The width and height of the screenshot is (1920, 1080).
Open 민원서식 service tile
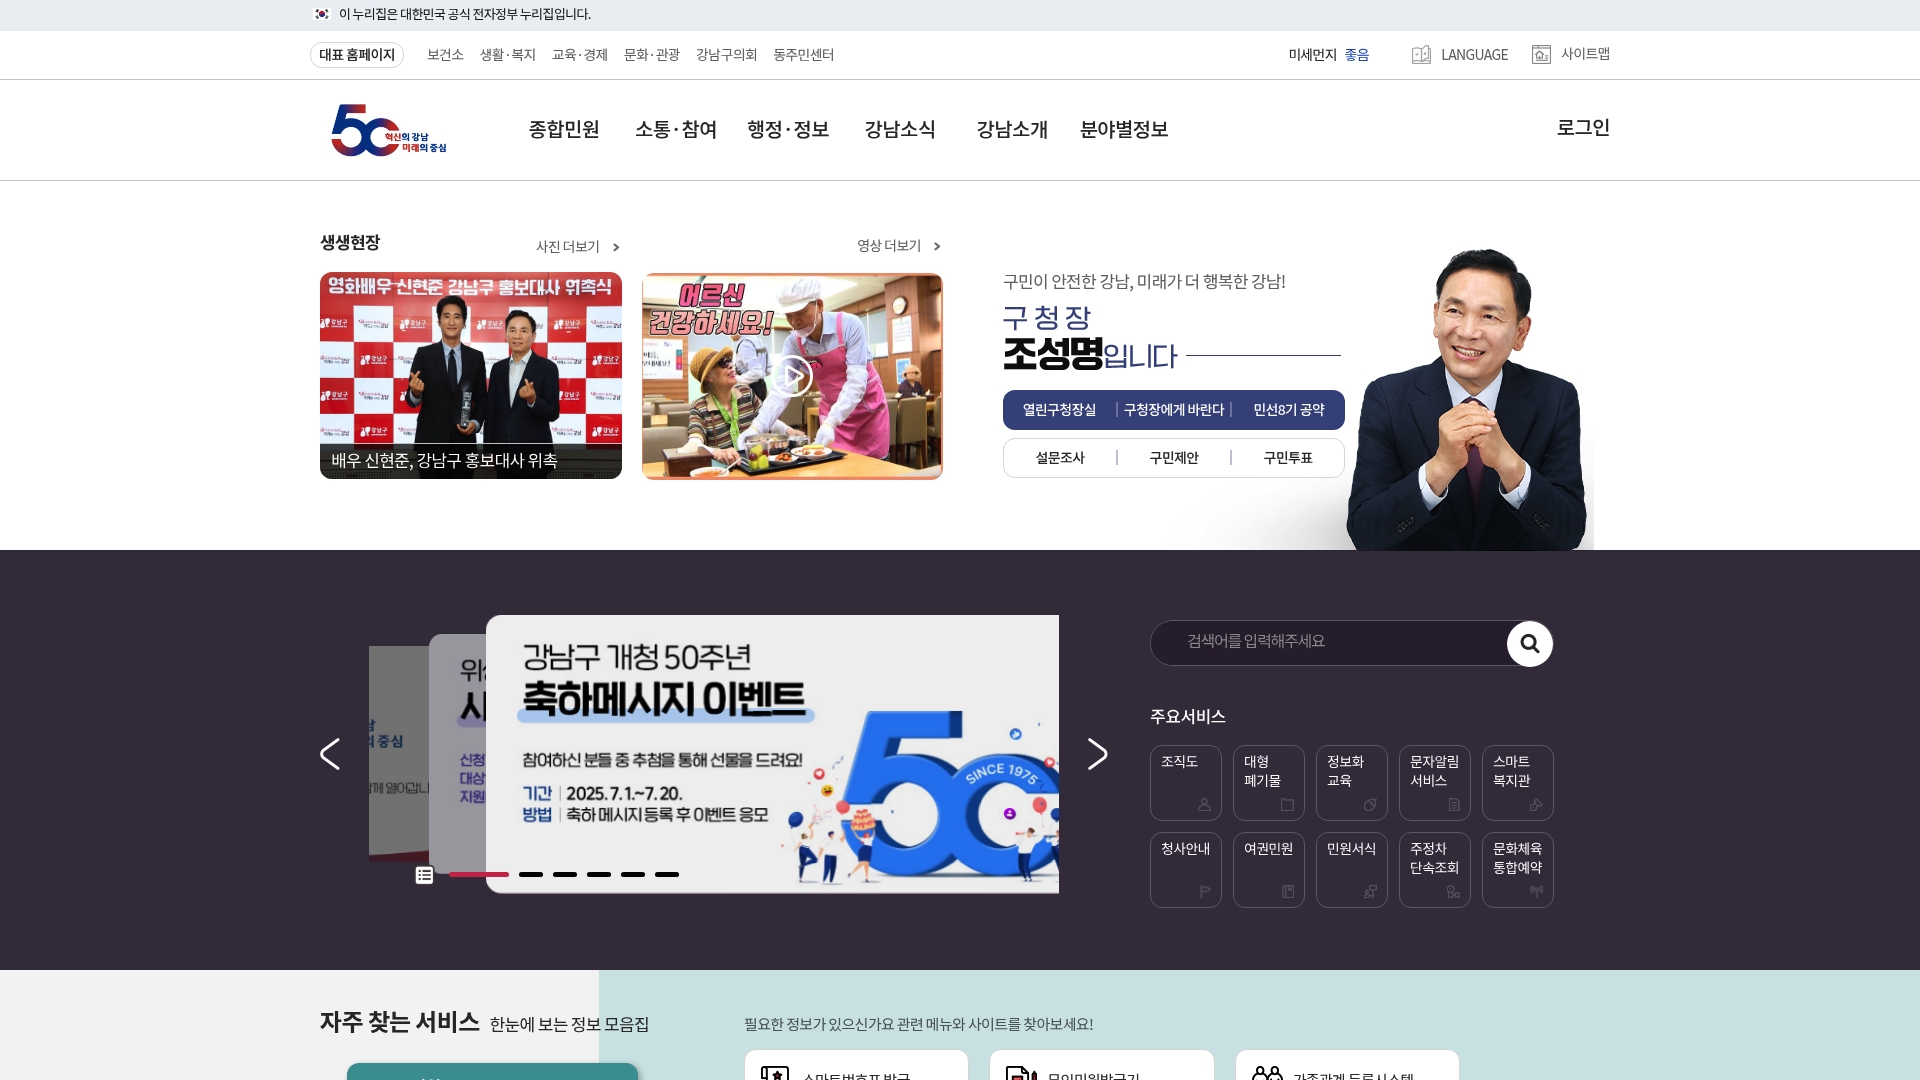tap(1352, 870)
